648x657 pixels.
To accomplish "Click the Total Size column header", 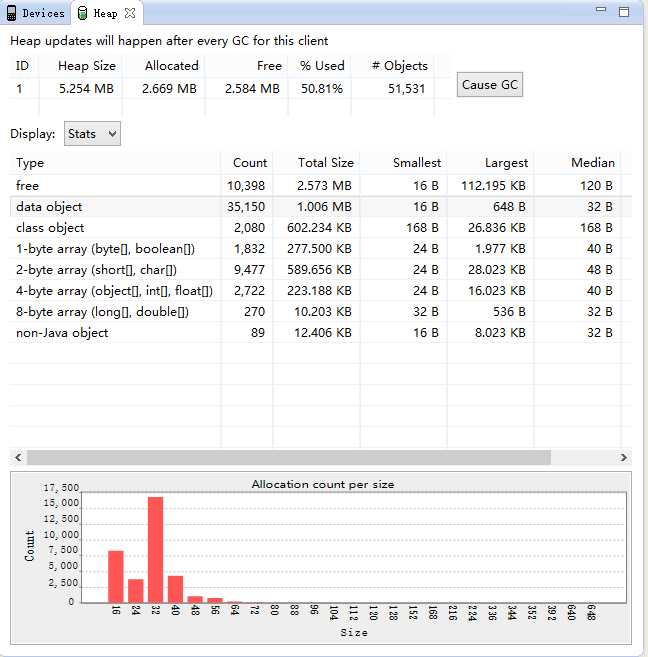I will tap(316, 163).
